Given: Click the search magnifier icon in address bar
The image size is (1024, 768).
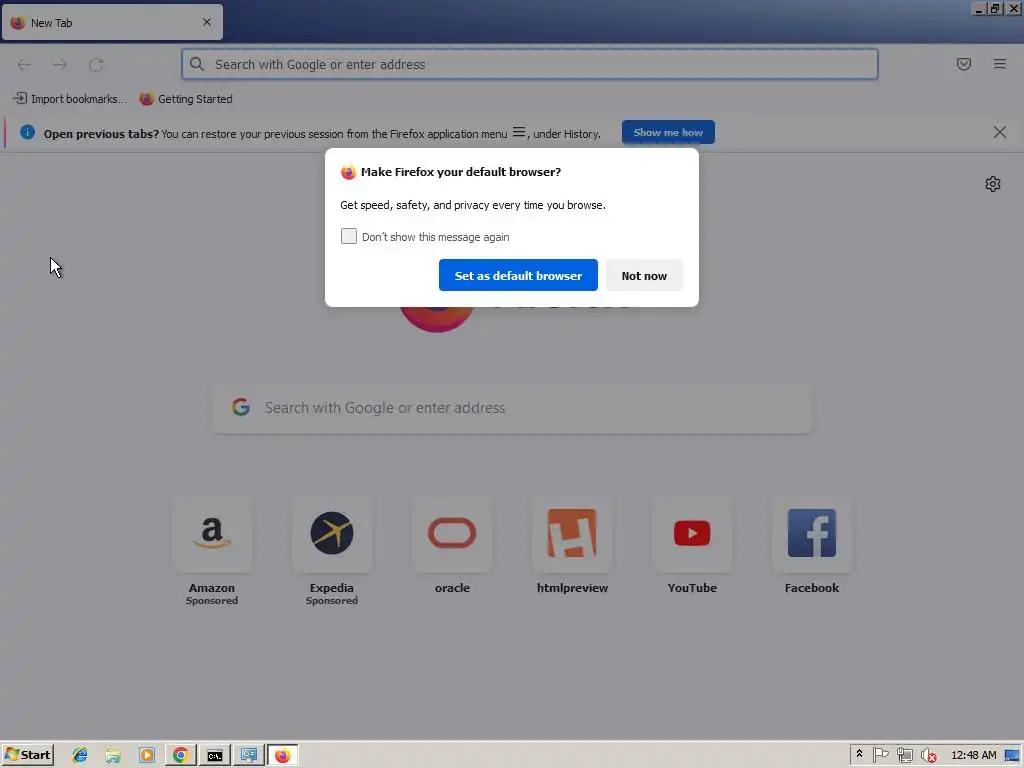Looking at the screenshot, I should 197,64.
